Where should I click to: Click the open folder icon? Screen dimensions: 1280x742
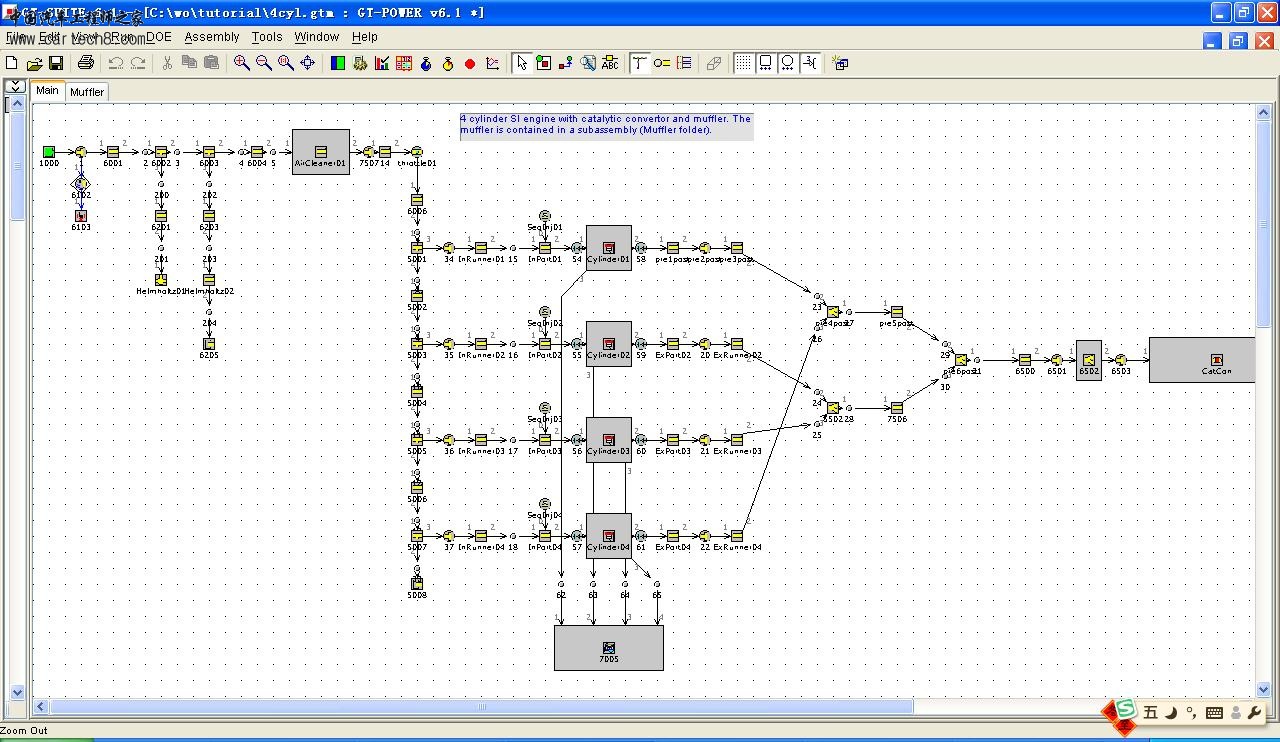[34, 63]
